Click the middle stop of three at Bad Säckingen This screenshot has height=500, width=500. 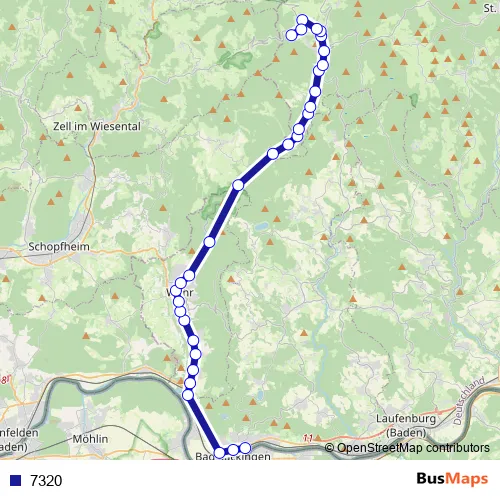[x=233, y=450]
